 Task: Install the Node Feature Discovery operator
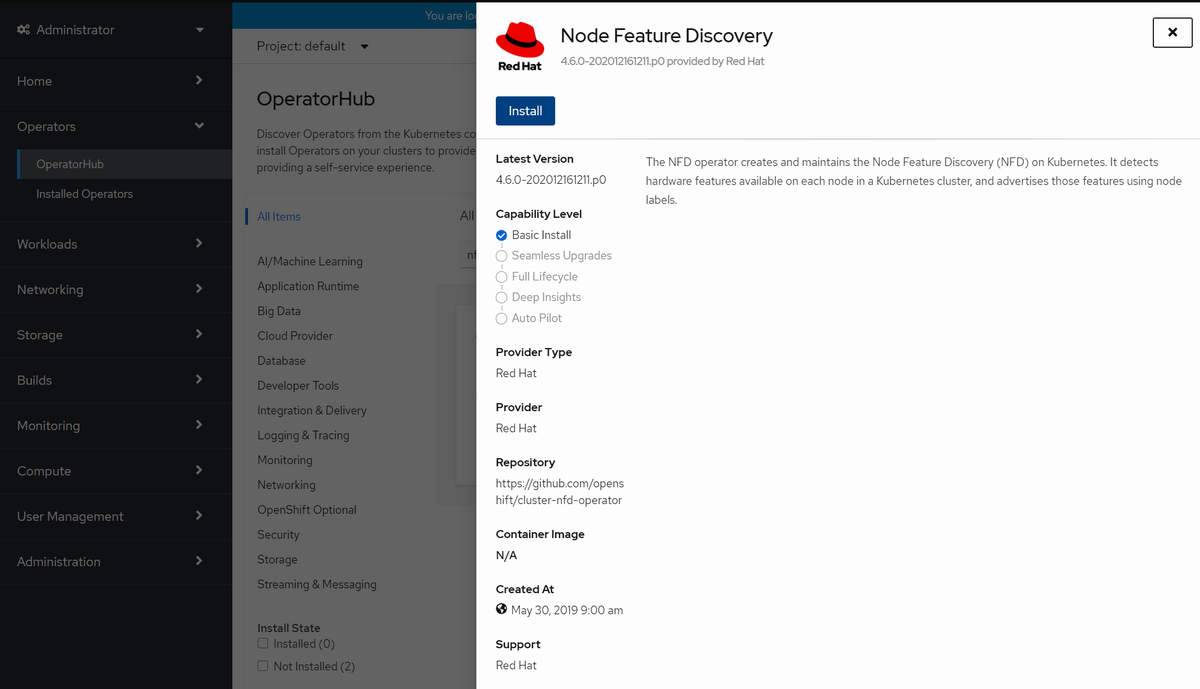(x=525, y=111)
